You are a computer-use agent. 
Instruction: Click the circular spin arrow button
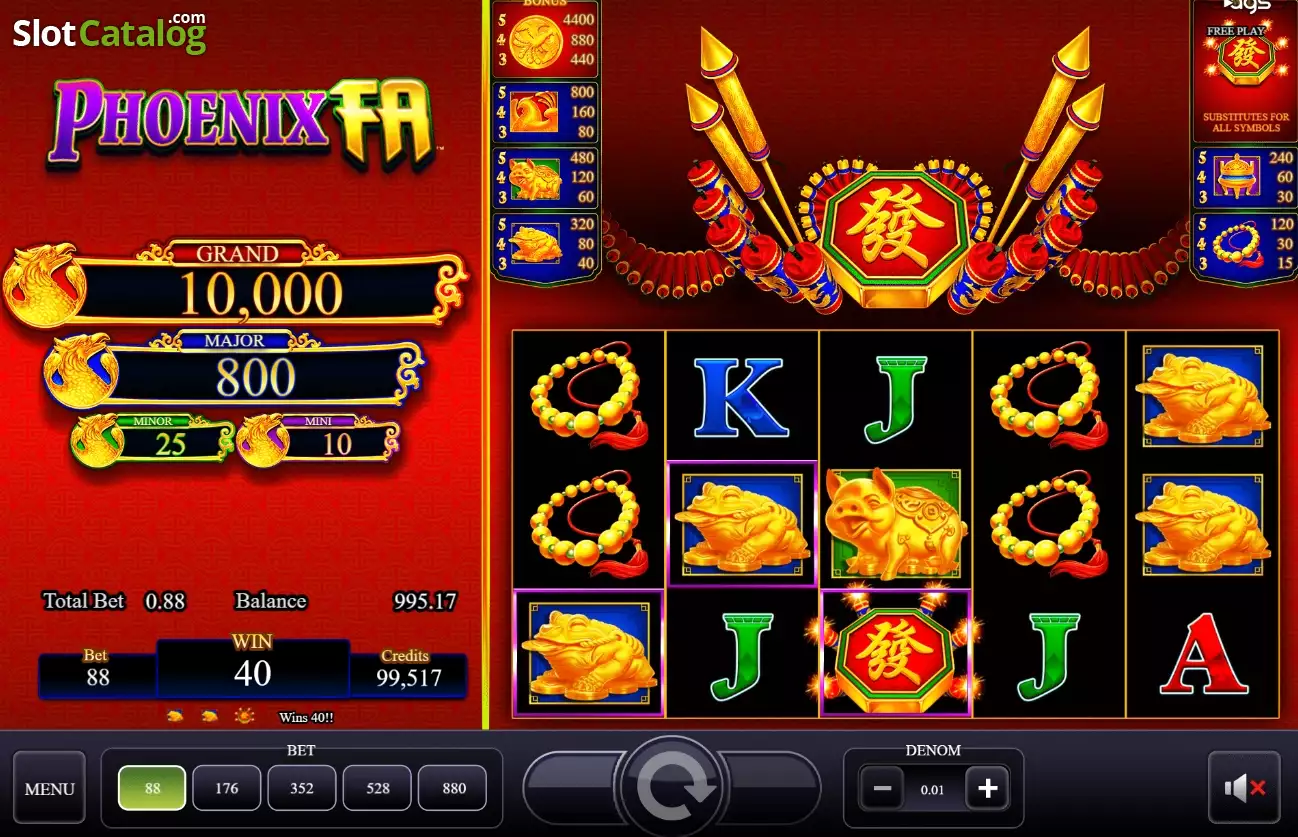click(x=672, y=786)
